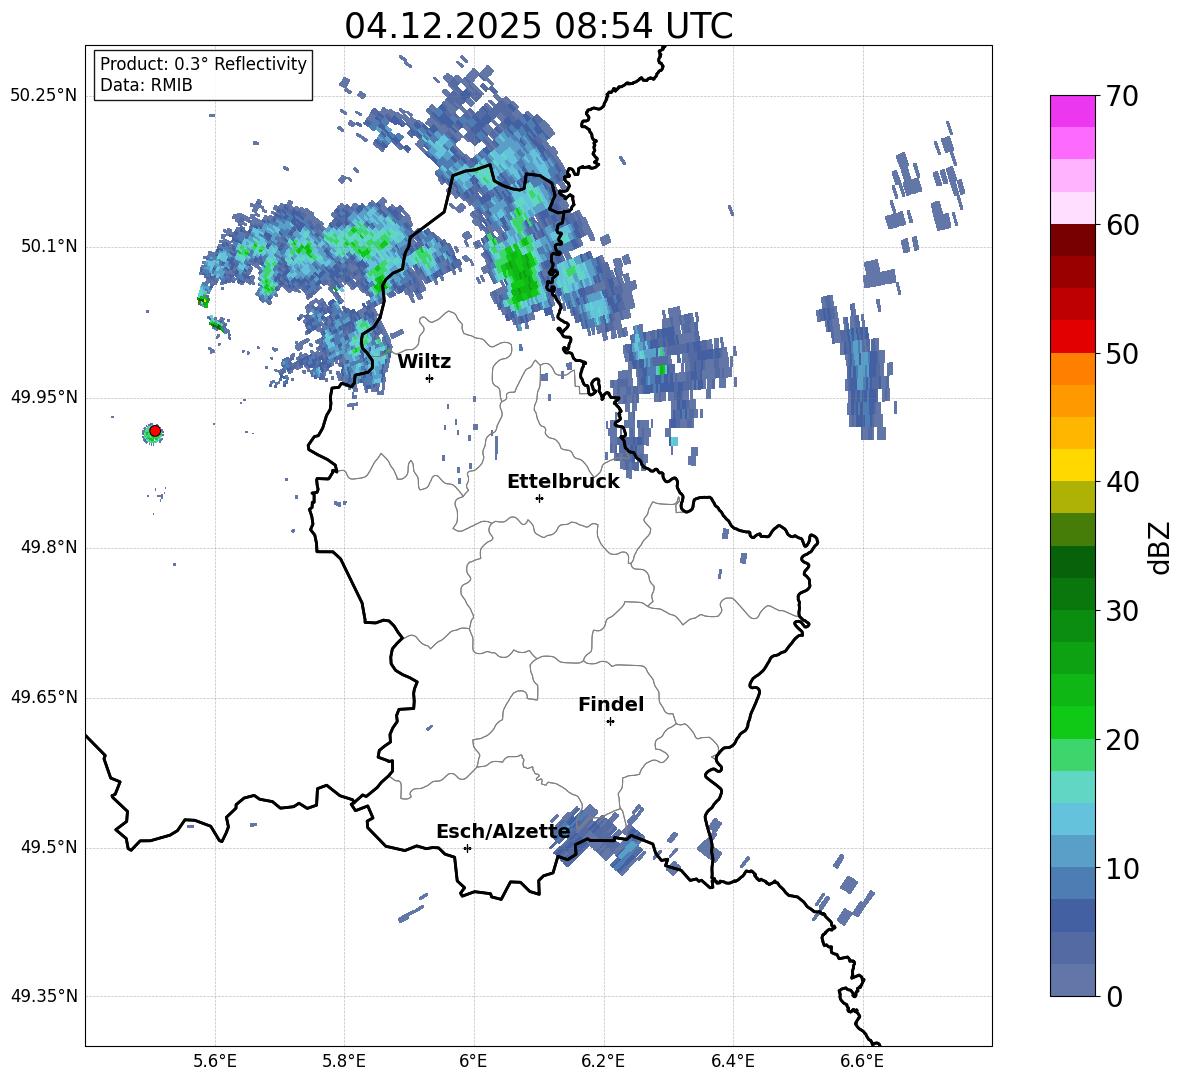Click the Wiltz city label
Screen dimensions: 1184x1081
click(x=424, y=362)
